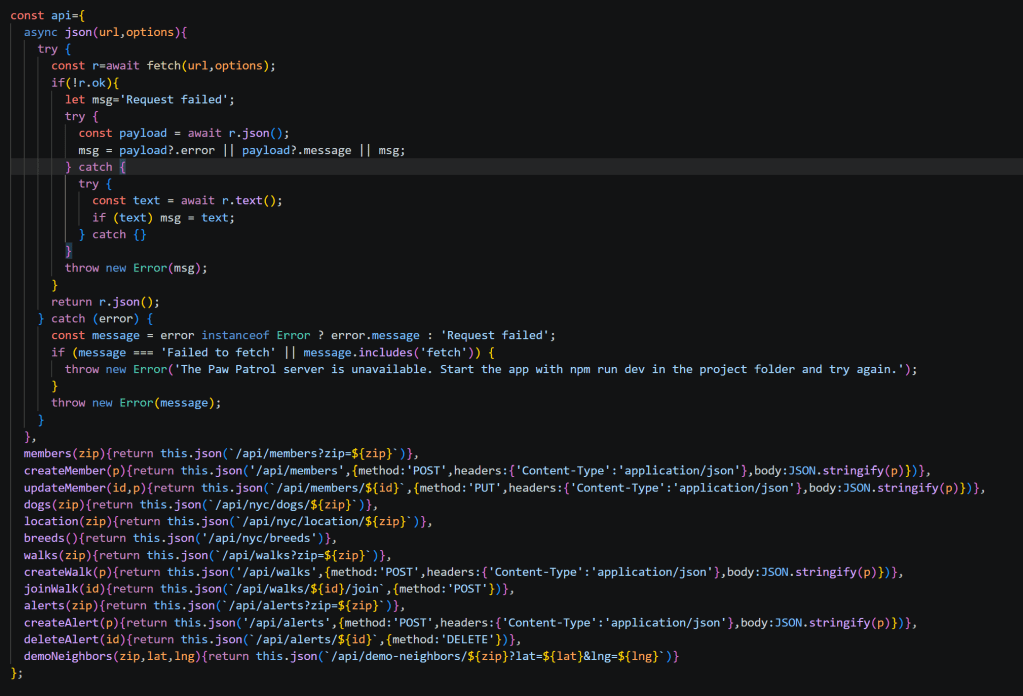Viewport: 1023px width, 696px height.
Task: Click 'const payload = await r.json();' line
Action: tap(184, 133)
